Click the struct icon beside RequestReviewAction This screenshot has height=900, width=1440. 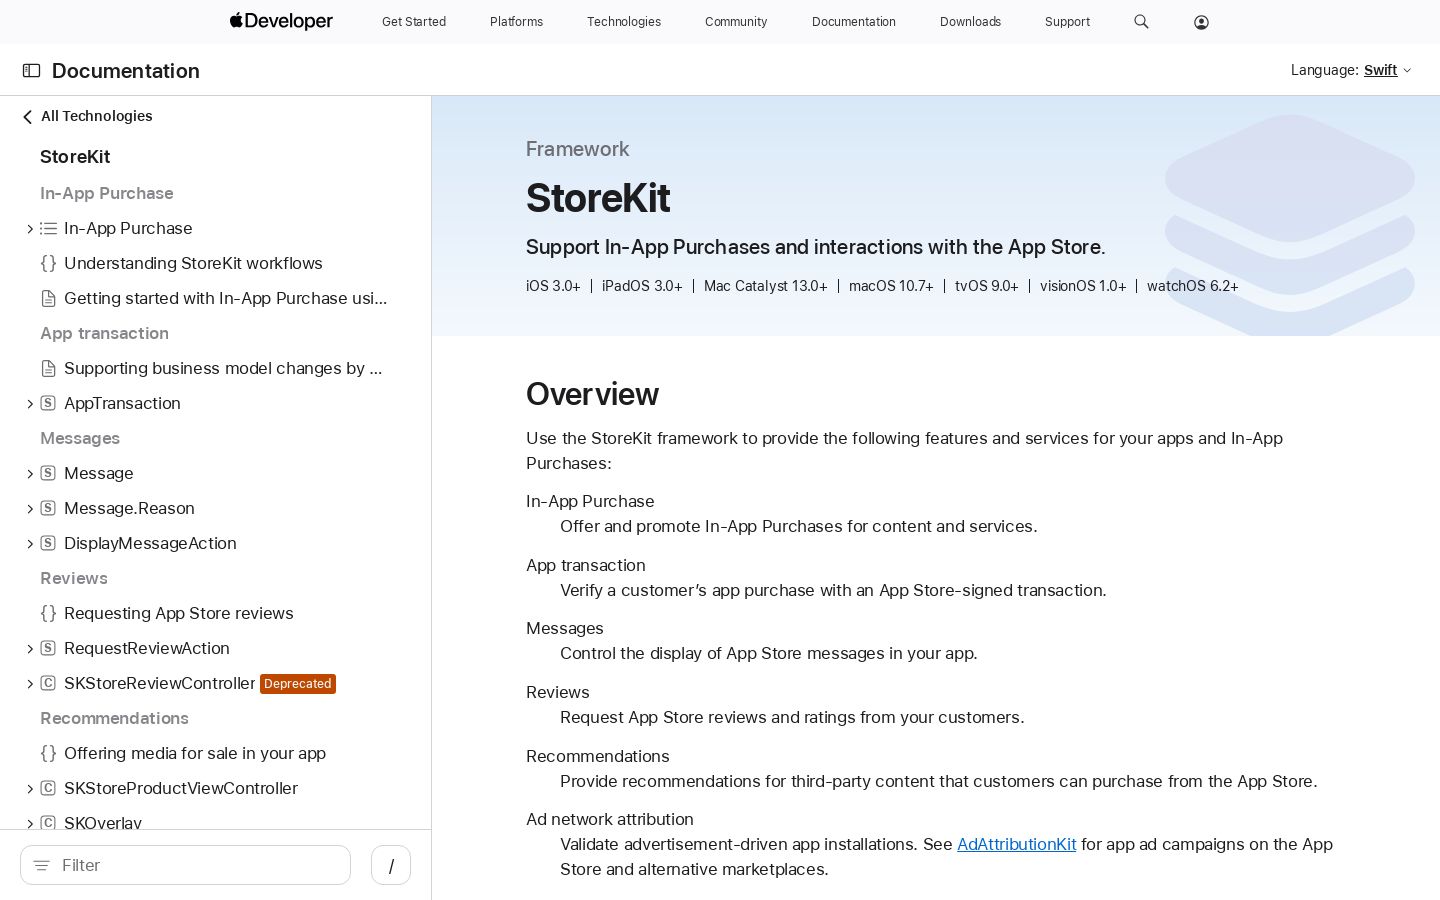point(48,649)
